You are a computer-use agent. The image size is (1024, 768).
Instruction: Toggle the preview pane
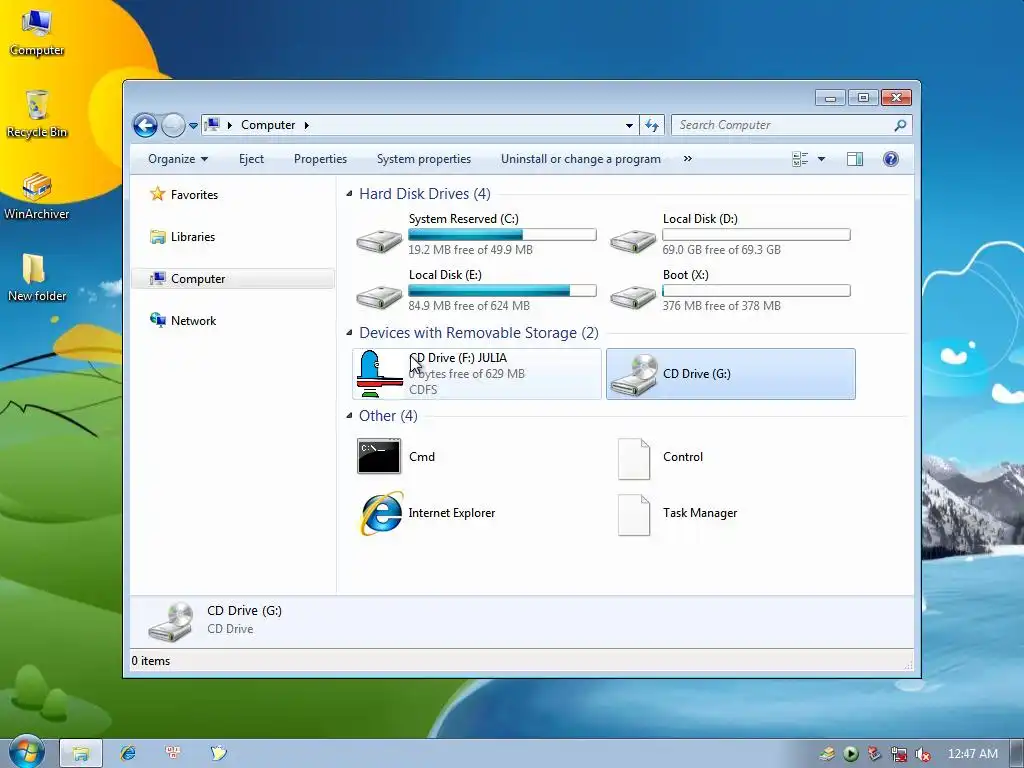pos(855,159)
